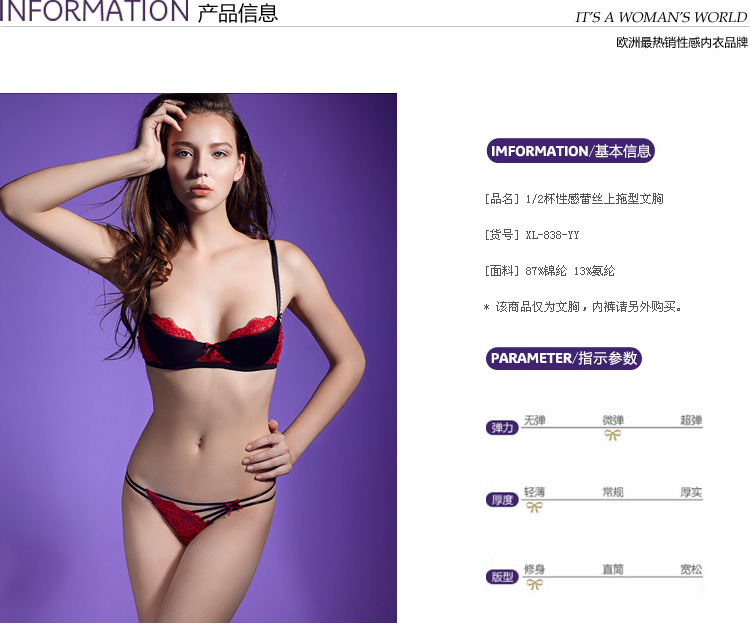Viewport: 750px width, 640px height.
Task: Select the 无弹 elasticity label
Action: tap(534, 420)
